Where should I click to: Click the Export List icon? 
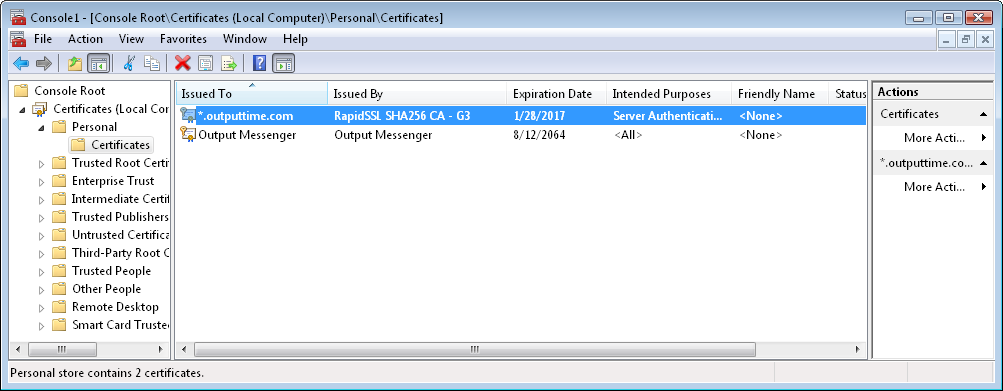pyautogui.click(x=228, y=63)
